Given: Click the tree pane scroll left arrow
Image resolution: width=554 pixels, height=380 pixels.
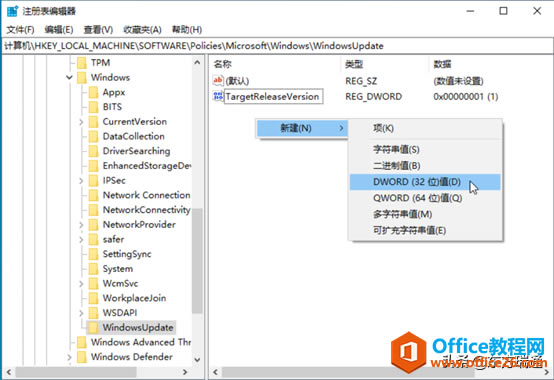Looking at the screenshot, I should 8,372.
